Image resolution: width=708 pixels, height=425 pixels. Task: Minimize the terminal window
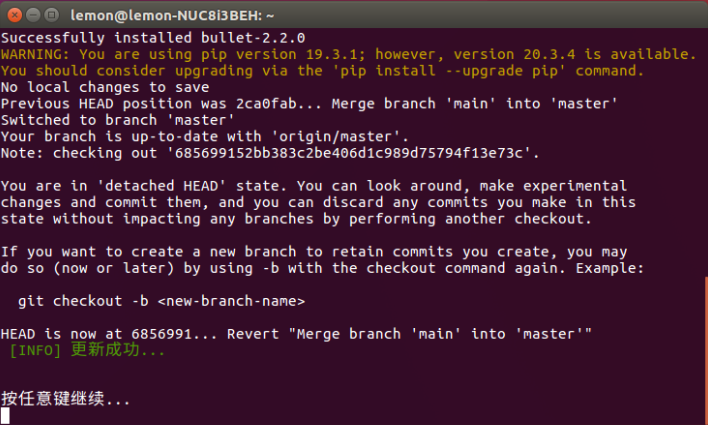coord(33,15)
